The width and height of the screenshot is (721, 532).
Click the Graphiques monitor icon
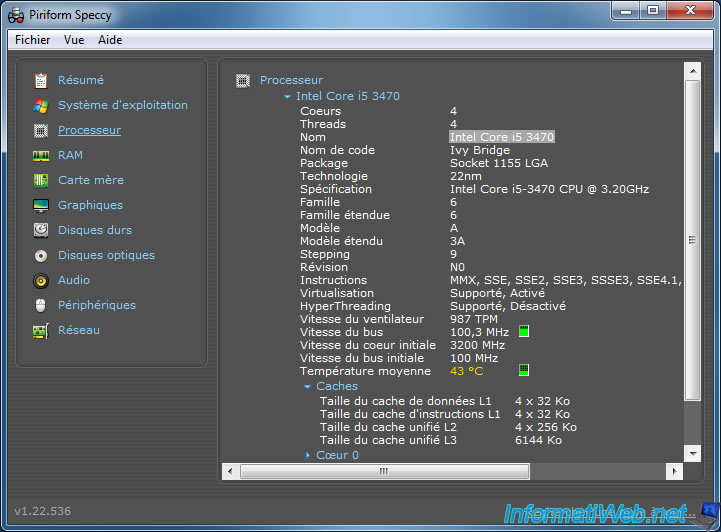point(41,206)
